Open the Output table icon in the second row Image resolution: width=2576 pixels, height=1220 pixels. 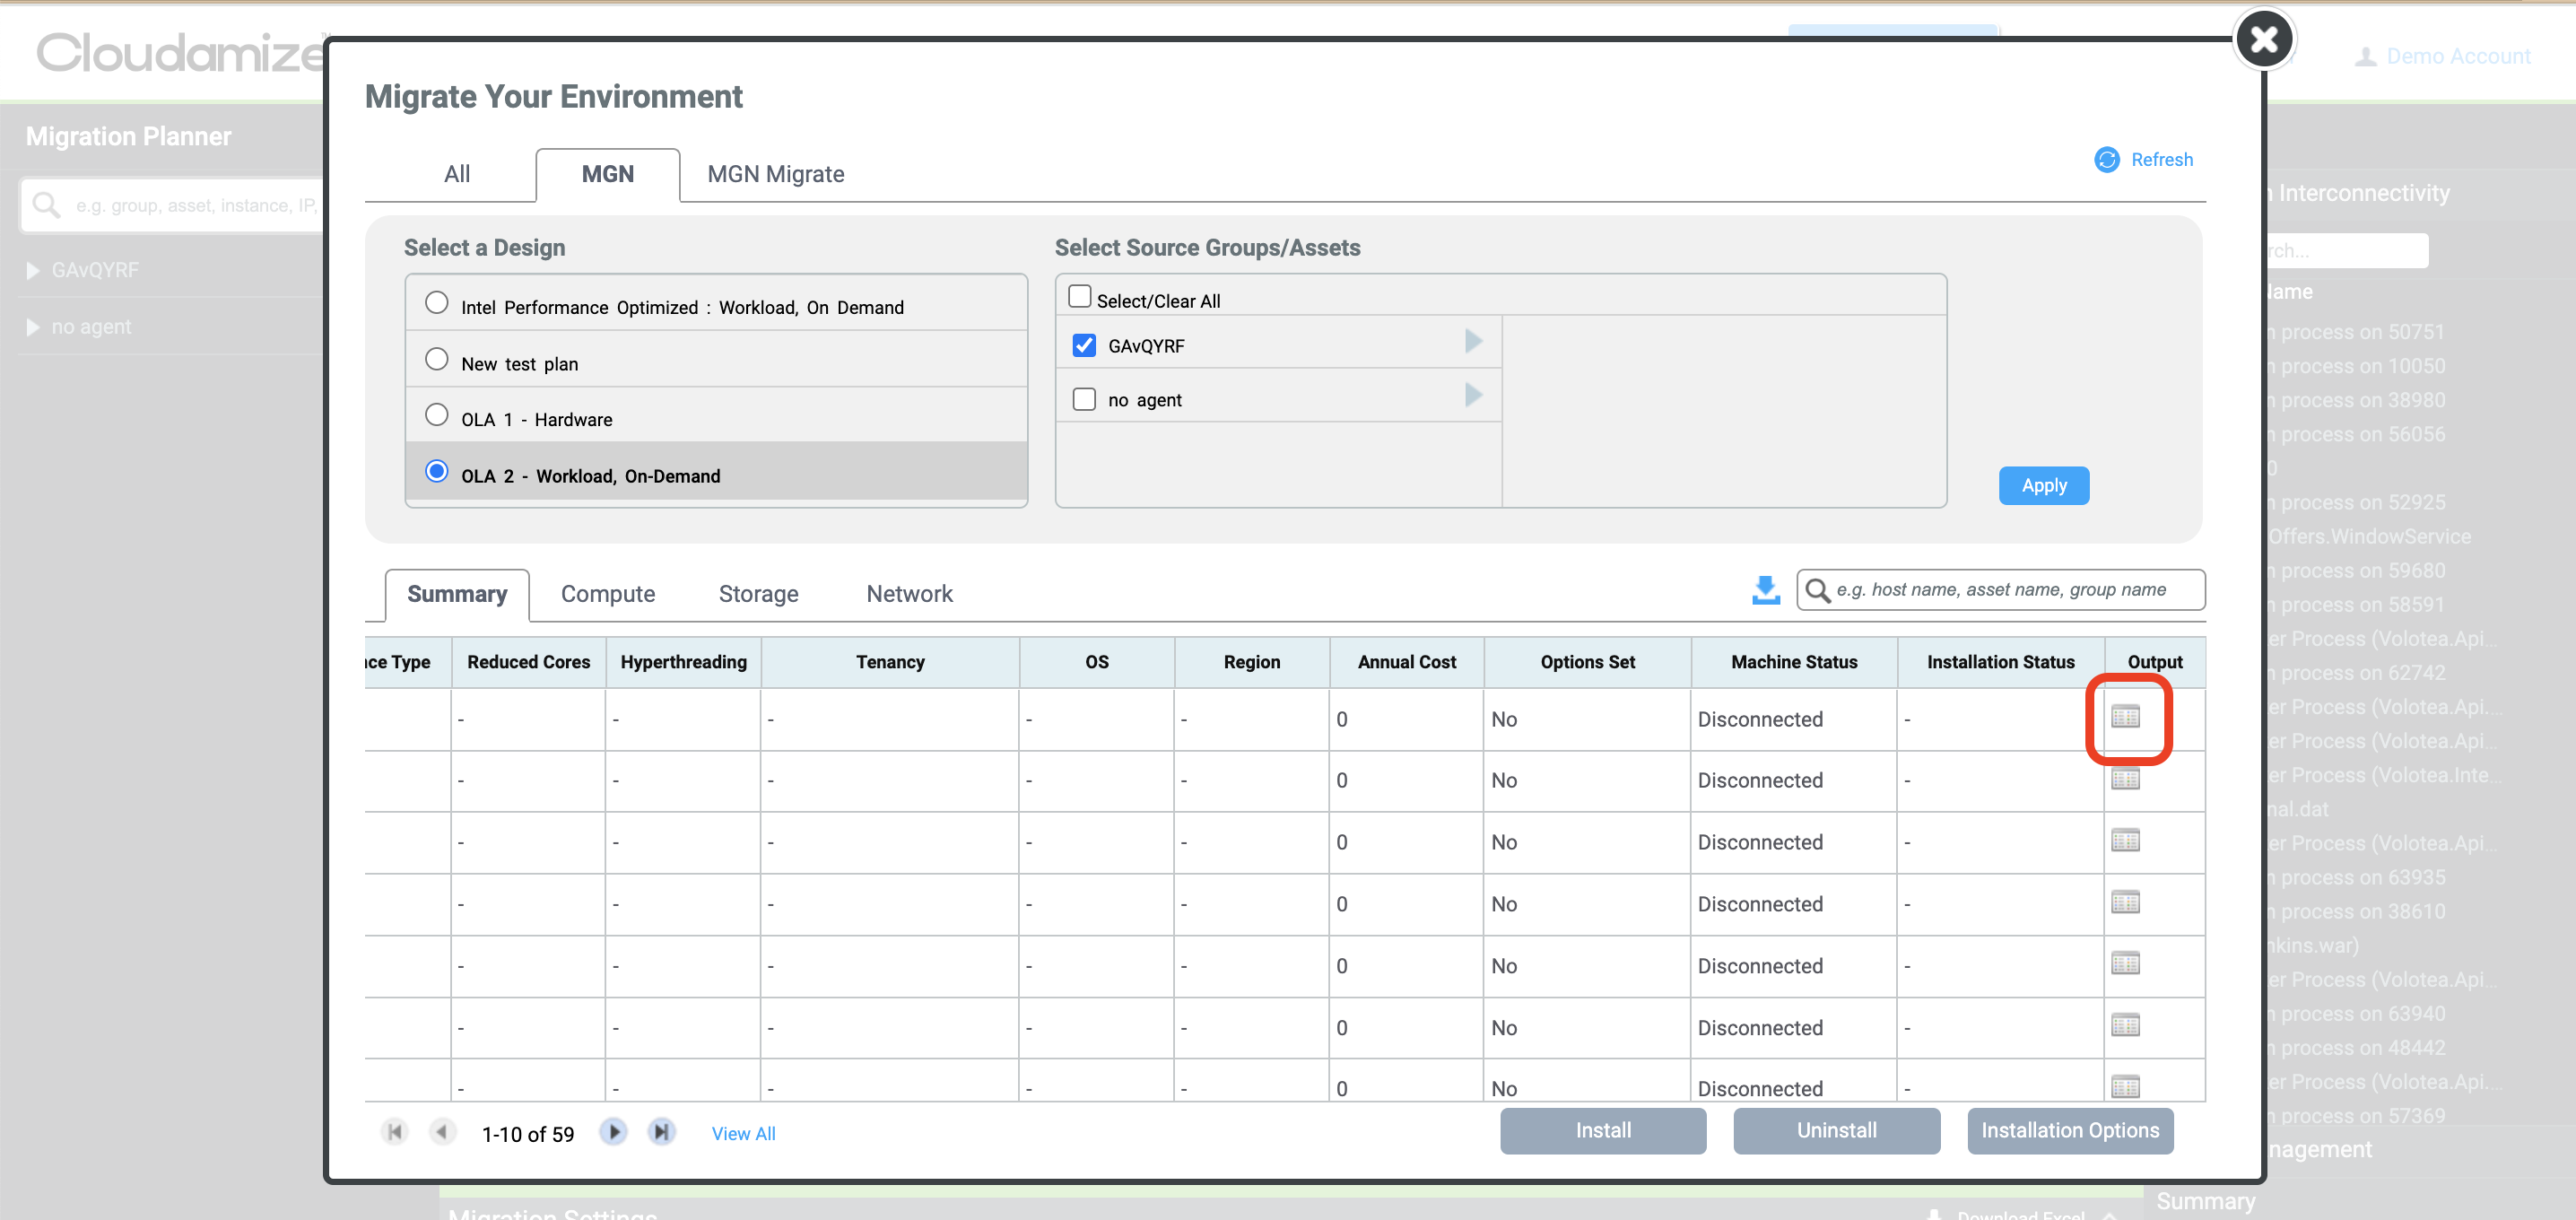[2125, 779]
